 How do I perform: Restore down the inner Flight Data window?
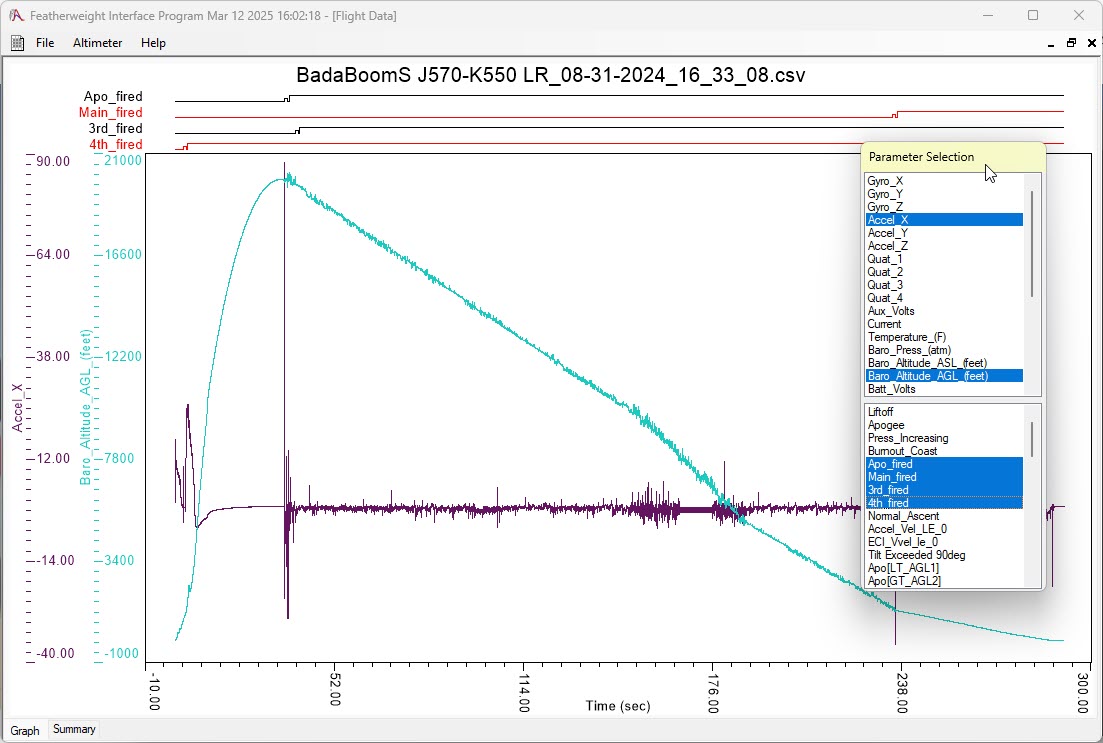pyautogui.click(x=1071, y=44)
